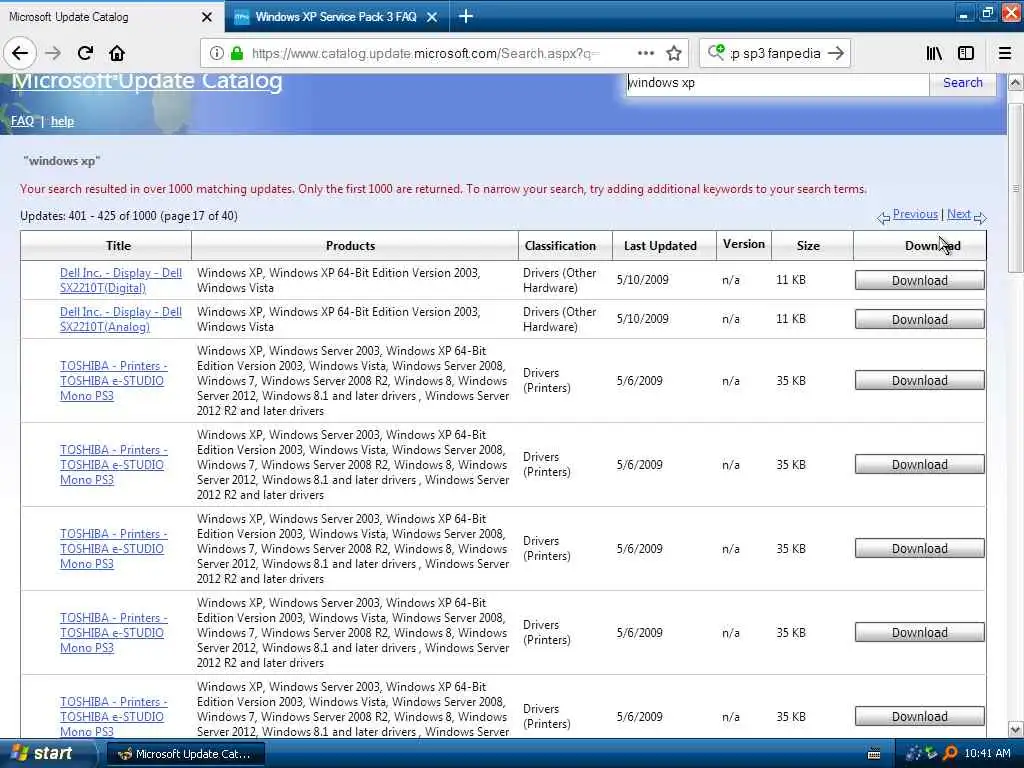
Task: Click the green padlock security icon
Action: click(237, 53)
